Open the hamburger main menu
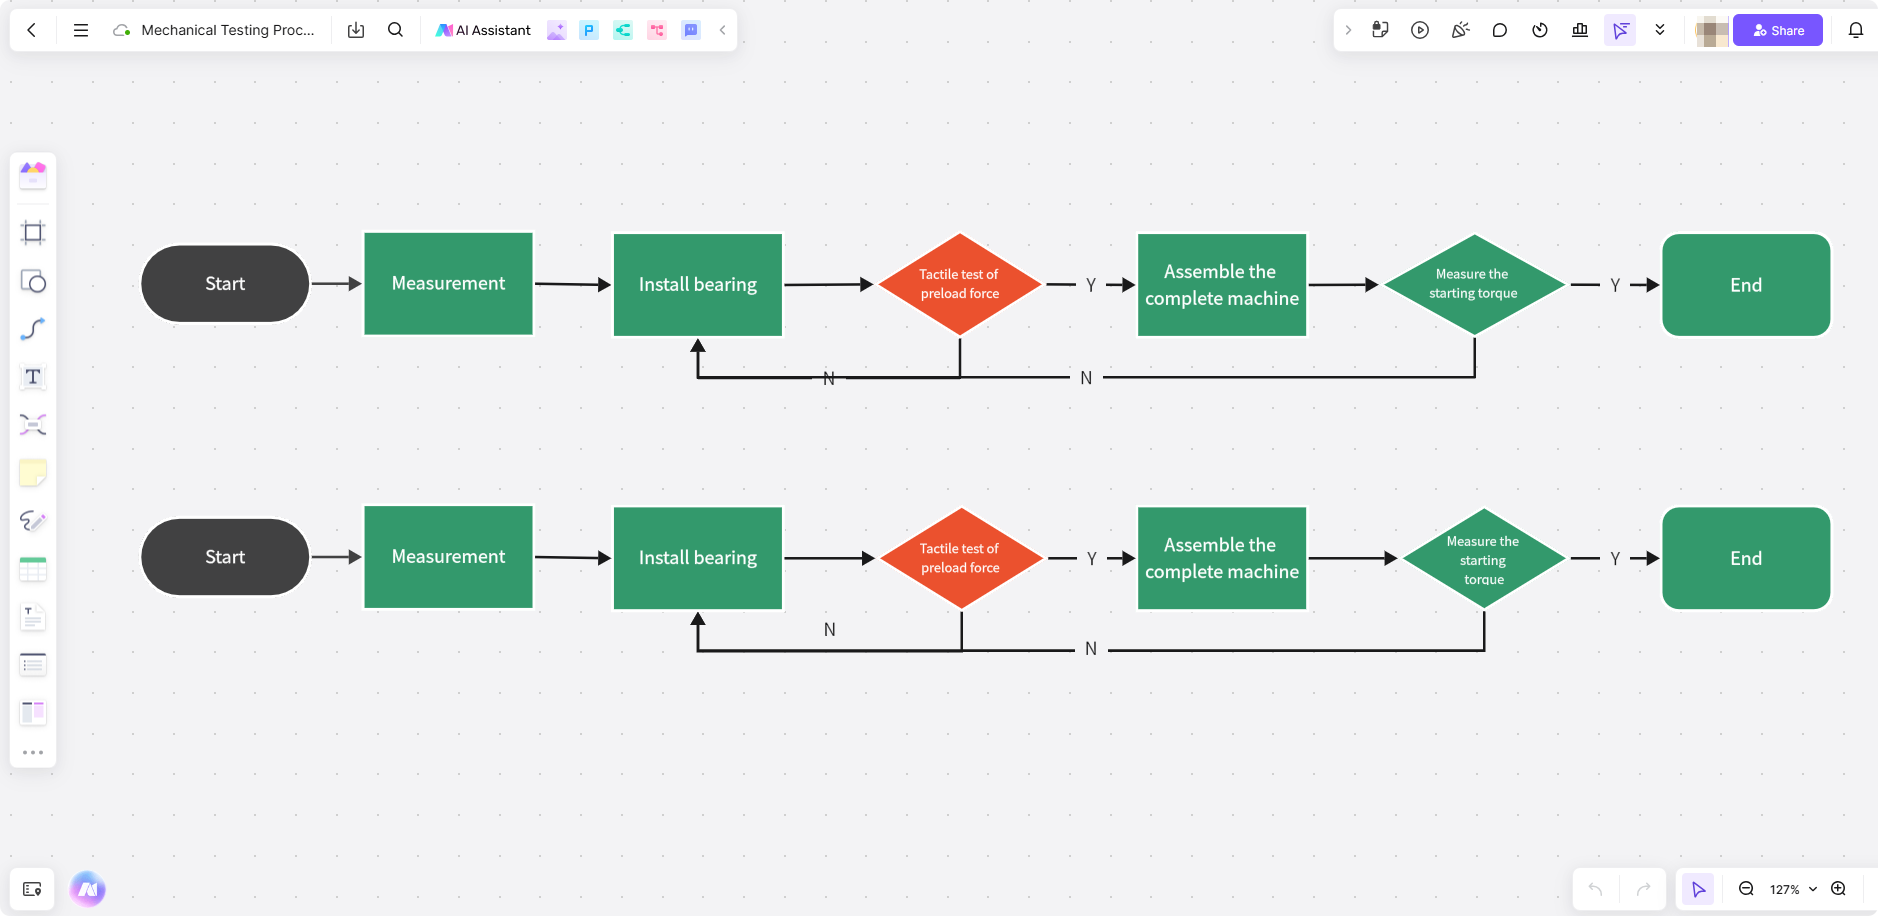Screen dimensions: 1878x916 click(x=81, y=30)
